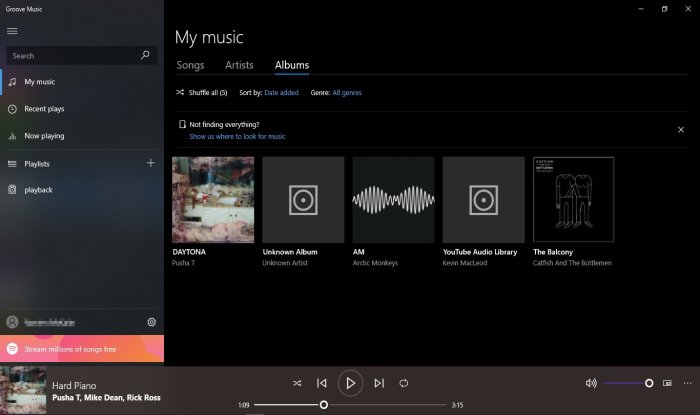Create a new playlist with plus icon
Image resolution: width=700 pixels, height=415 pixels.
[151, 163]
